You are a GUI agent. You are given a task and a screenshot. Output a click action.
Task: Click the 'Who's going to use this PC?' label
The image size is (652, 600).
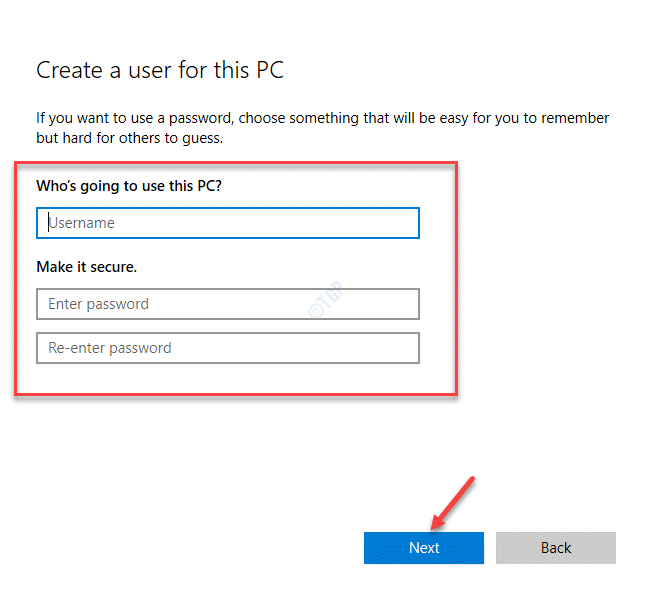[x=129, y=186]
